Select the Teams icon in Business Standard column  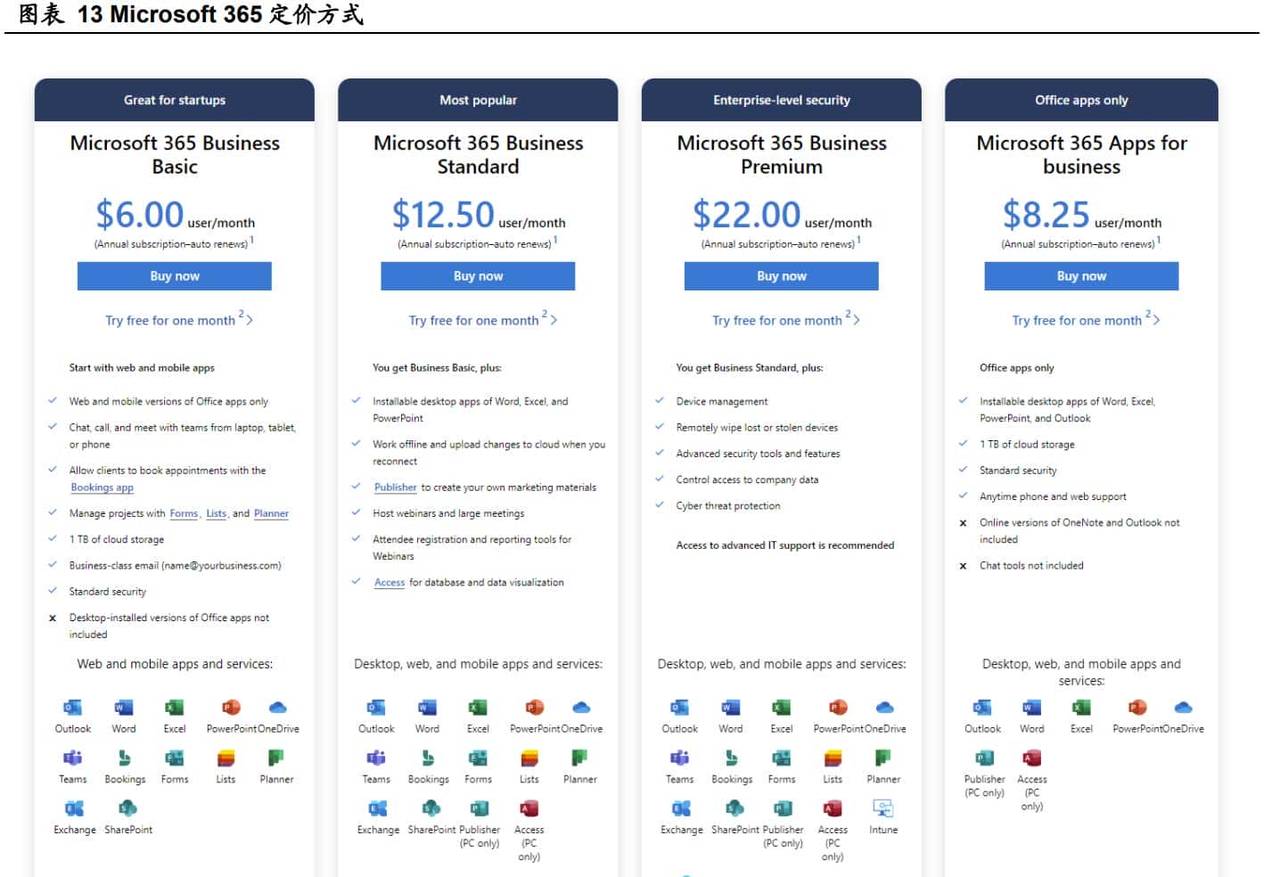376,760
